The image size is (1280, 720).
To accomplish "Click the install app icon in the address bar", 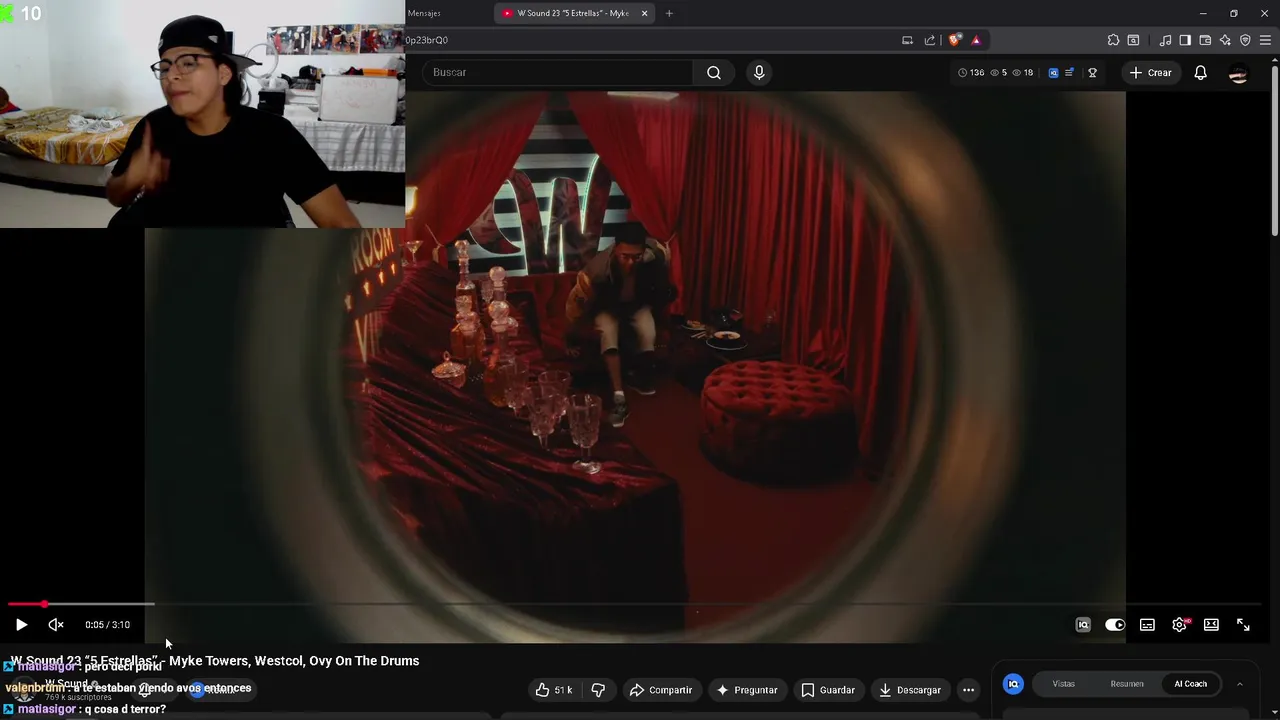I will tap(907, 40).
